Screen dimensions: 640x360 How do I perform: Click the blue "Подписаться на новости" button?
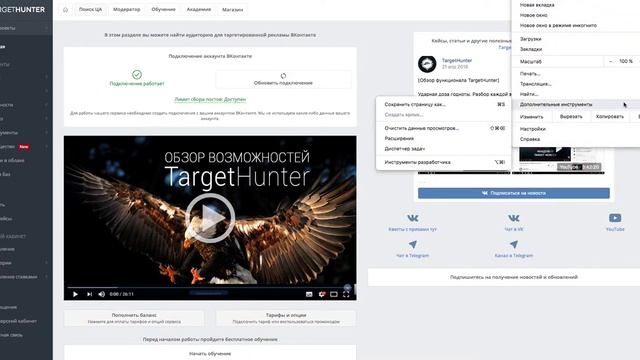[x=513, y=193]
